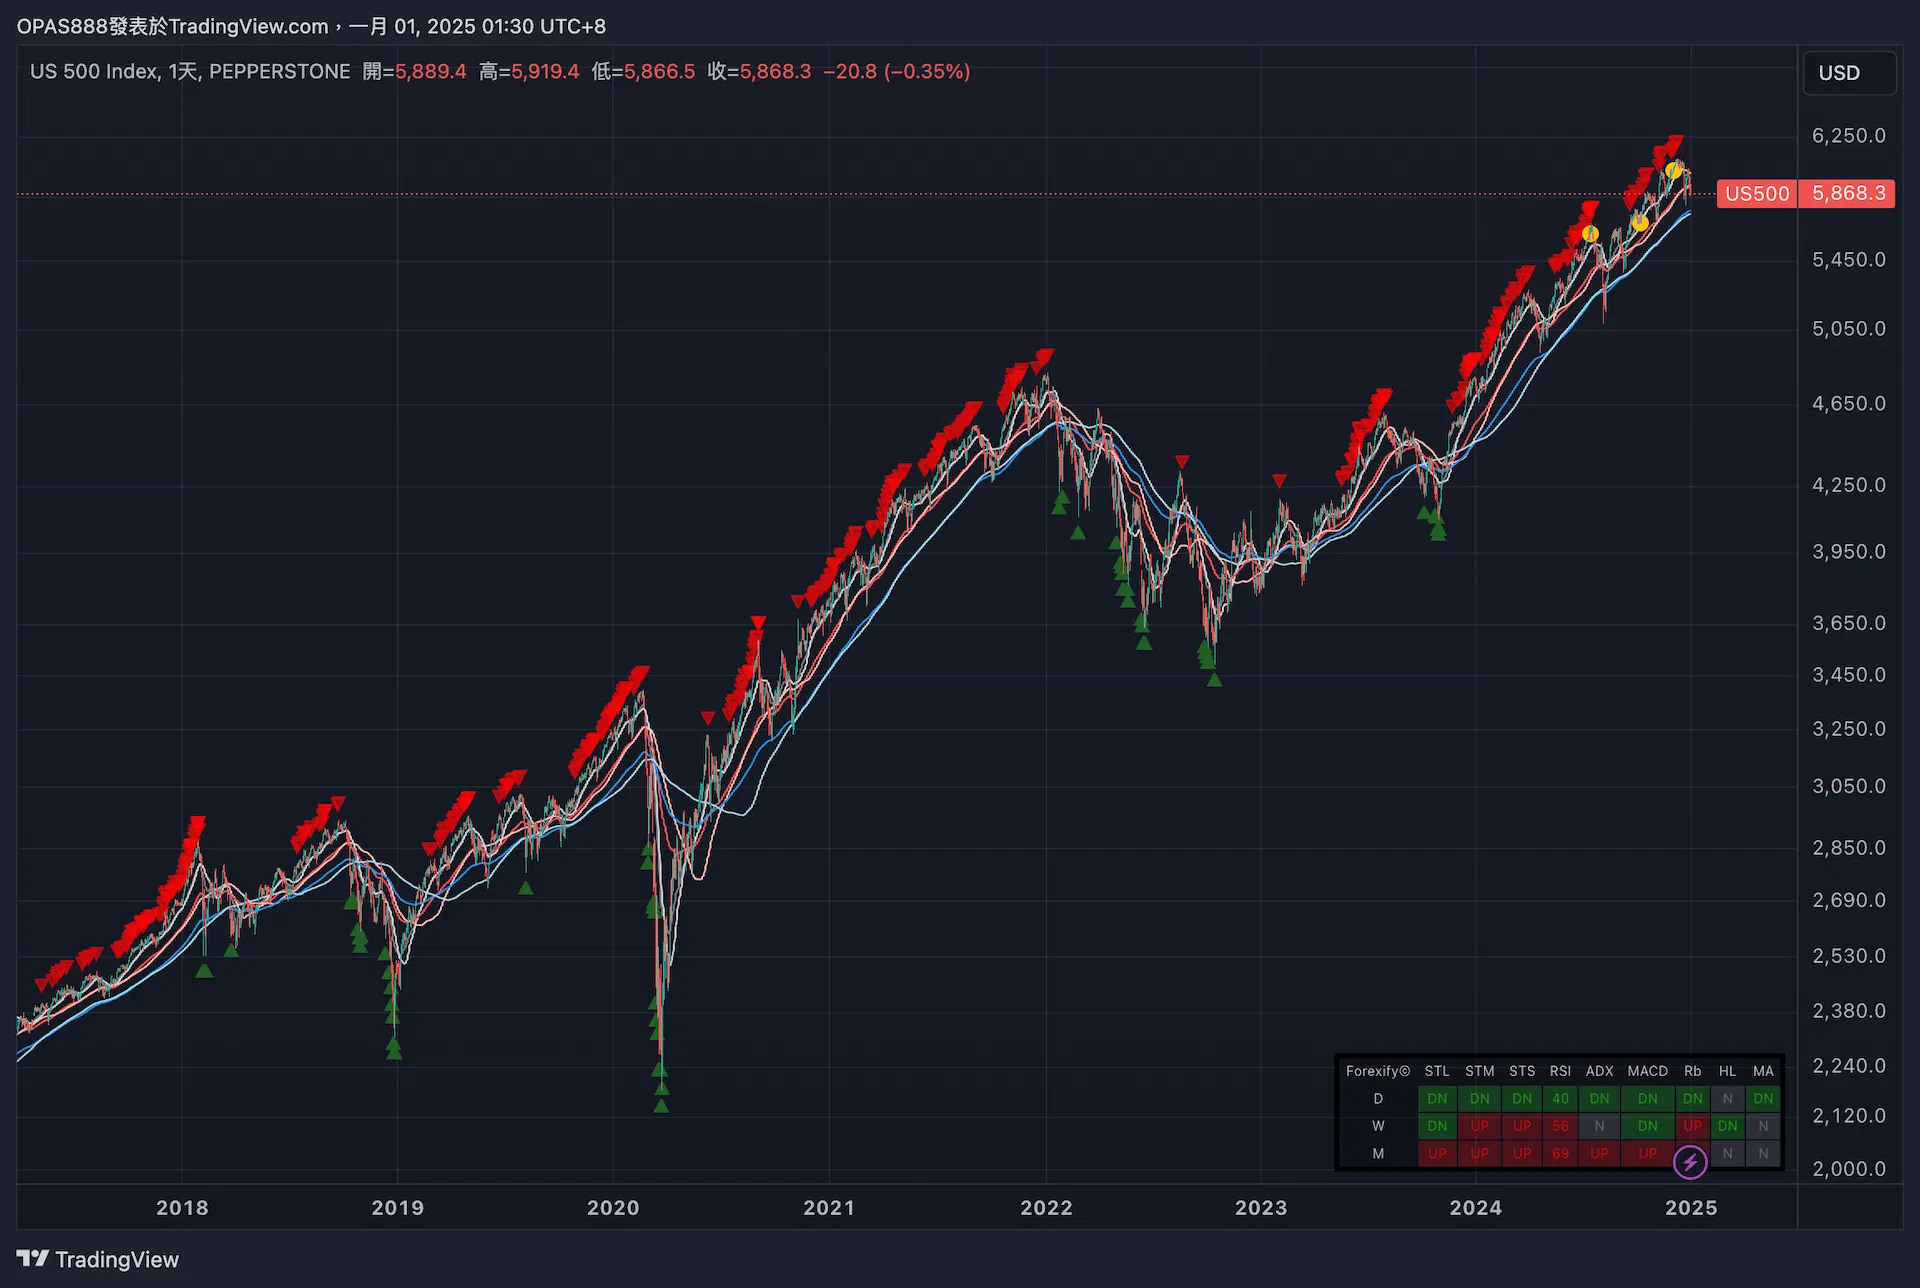The width and height of the screenshot is (1920, 1288).
Task: Click the 2018 label on the time axis
Action: [x=182, y=1207]
